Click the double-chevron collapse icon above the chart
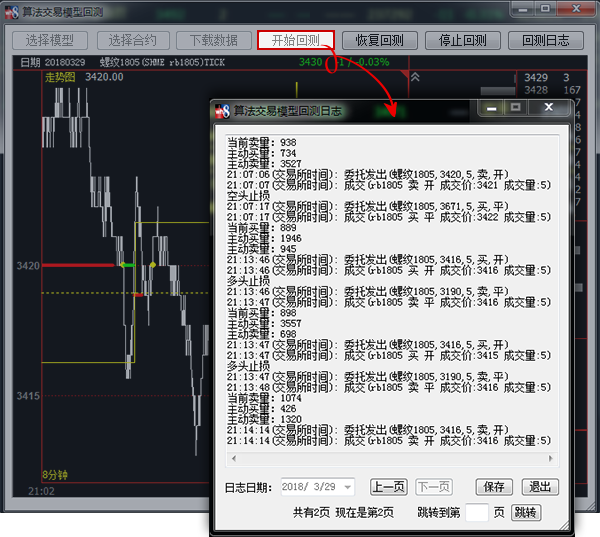This screenshot has width=600, height=537. coord(416,77)
